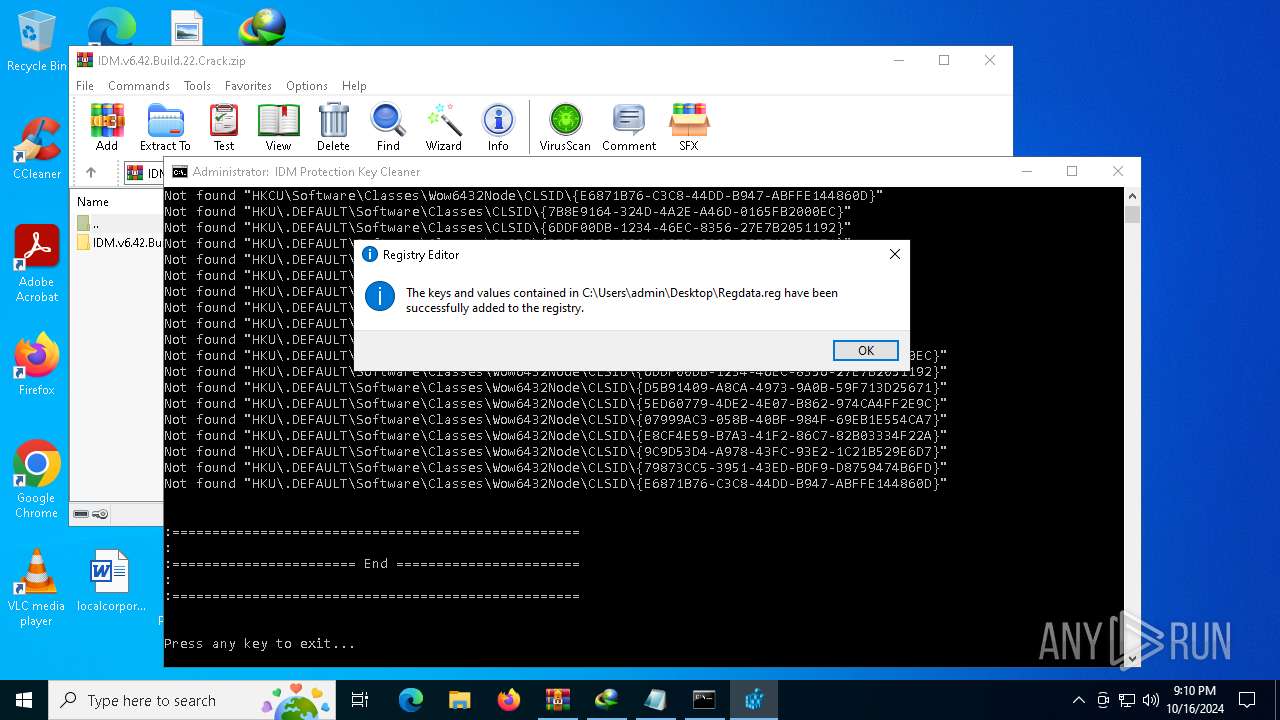1280x720 pixels.
Task: Open the Comment toolbar icon
Action: 629,127
